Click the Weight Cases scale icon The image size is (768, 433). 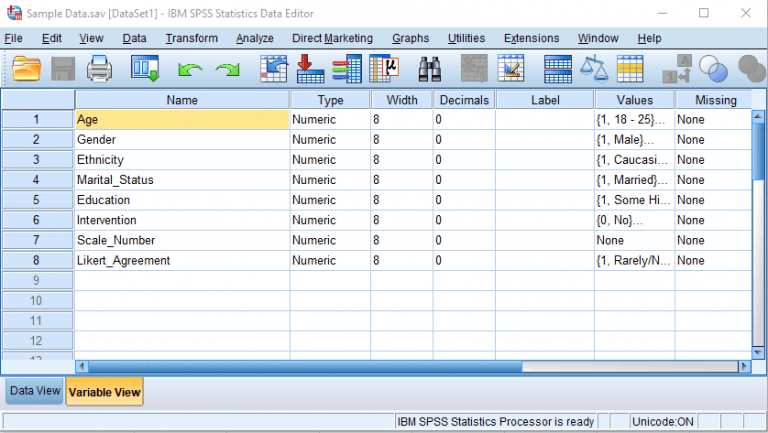[594, 68]
